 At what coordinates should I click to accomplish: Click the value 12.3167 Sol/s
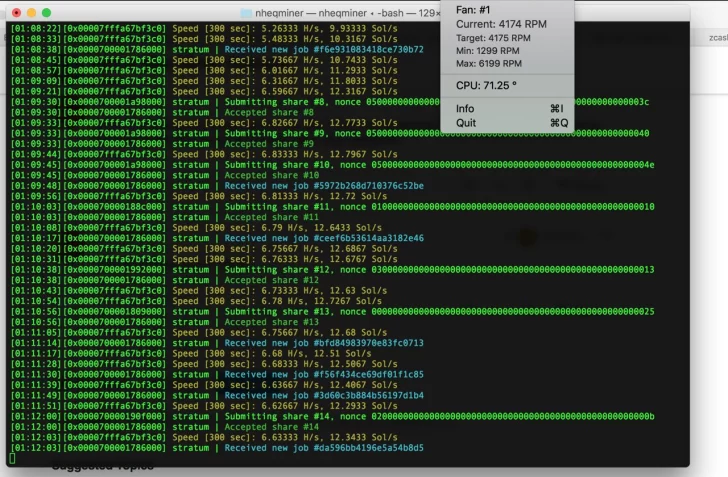pos(364,91)
